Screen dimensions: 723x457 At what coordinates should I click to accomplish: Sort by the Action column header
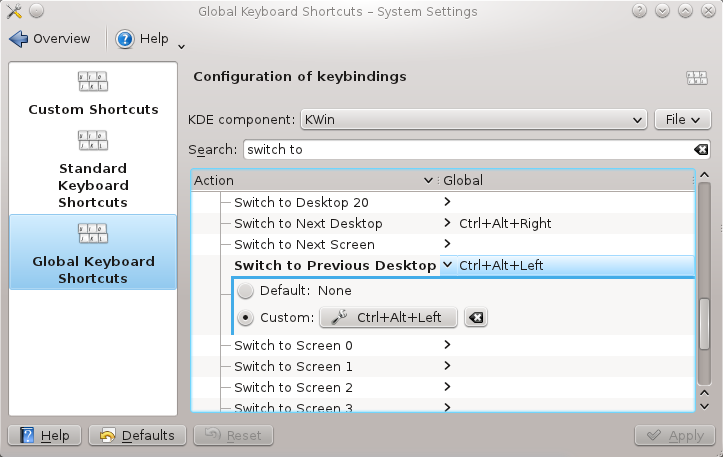tap(312, 180)
